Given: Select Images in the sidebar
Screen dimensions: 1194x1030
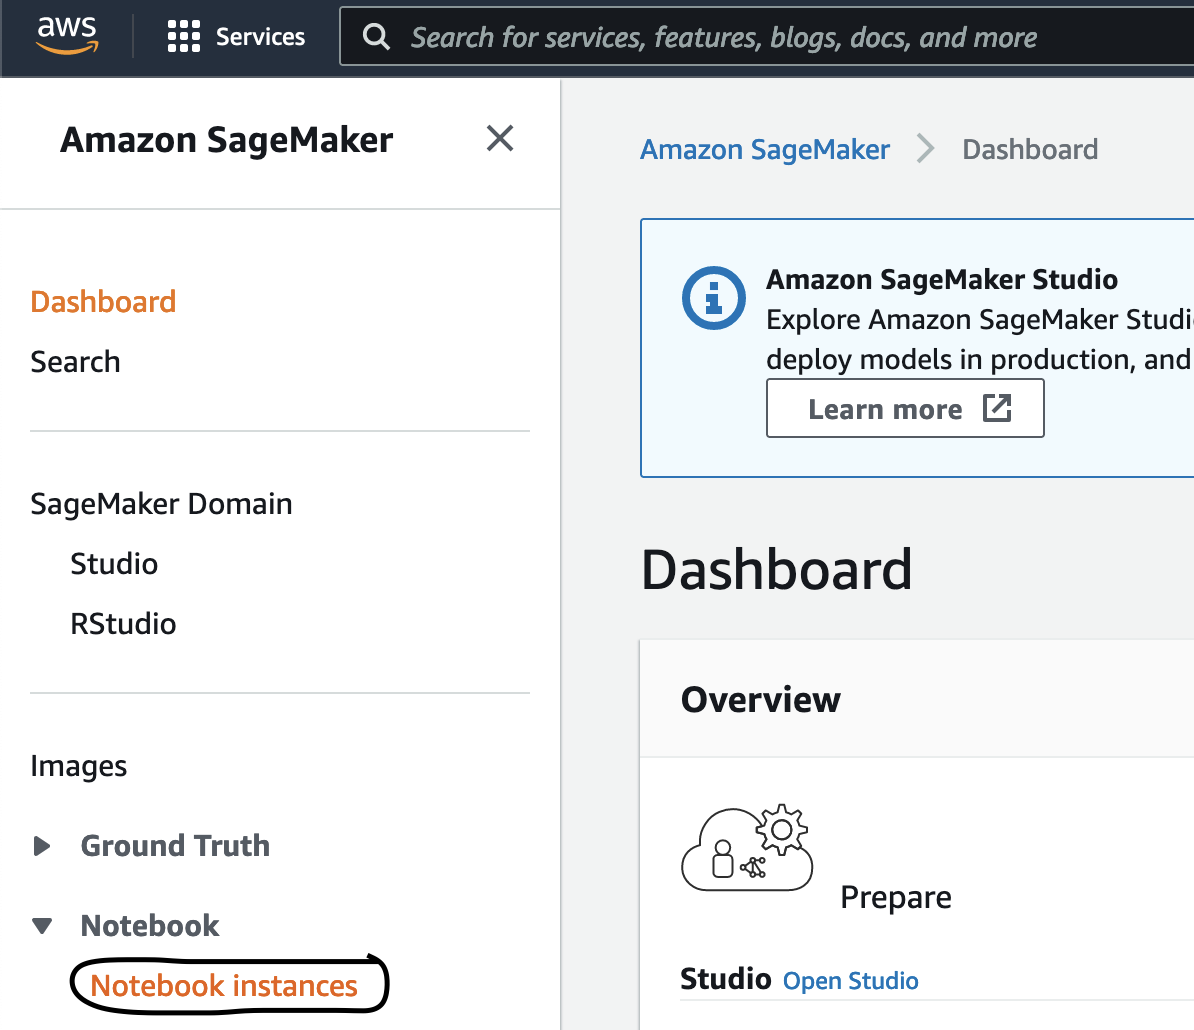Looking at the screenshot, I should coord(79,766).
